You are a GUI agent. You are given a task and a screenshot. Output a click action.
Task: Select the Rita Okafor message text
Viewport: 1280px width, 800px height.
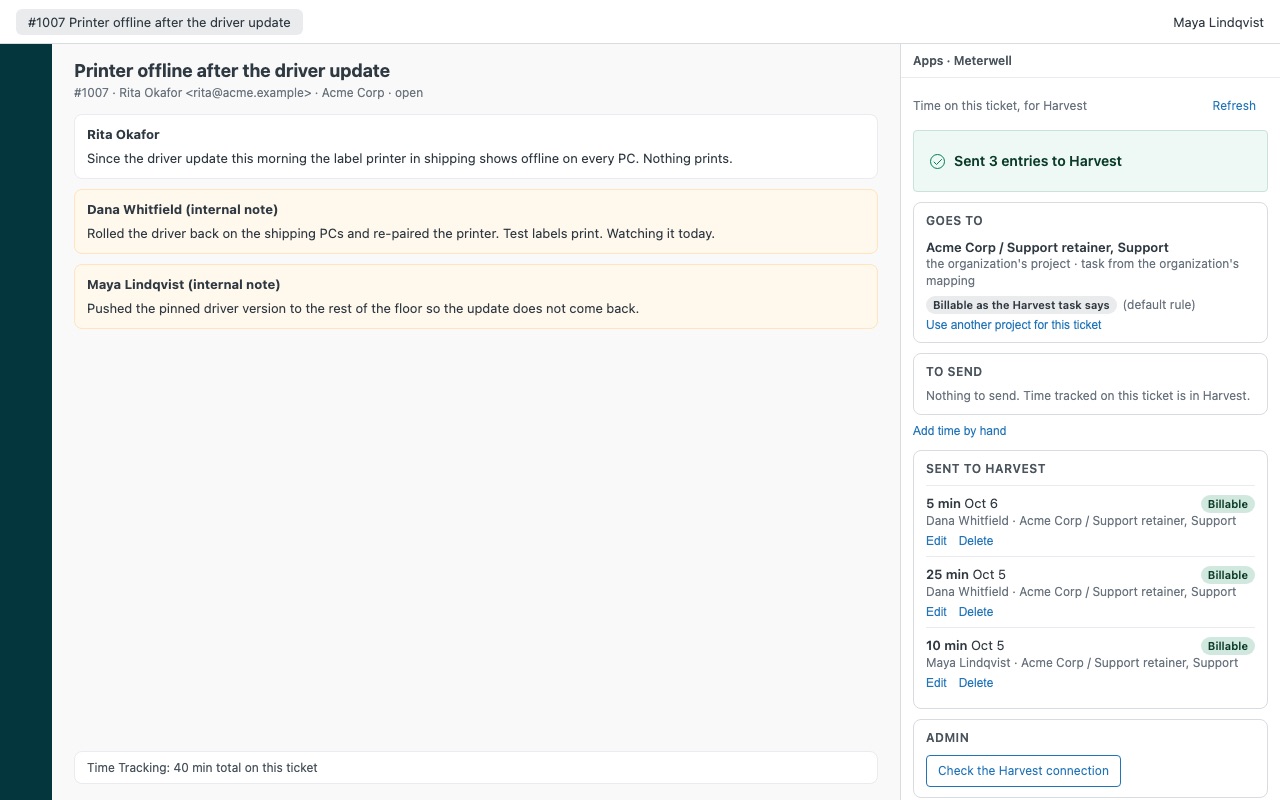click(x=410, y=158)
